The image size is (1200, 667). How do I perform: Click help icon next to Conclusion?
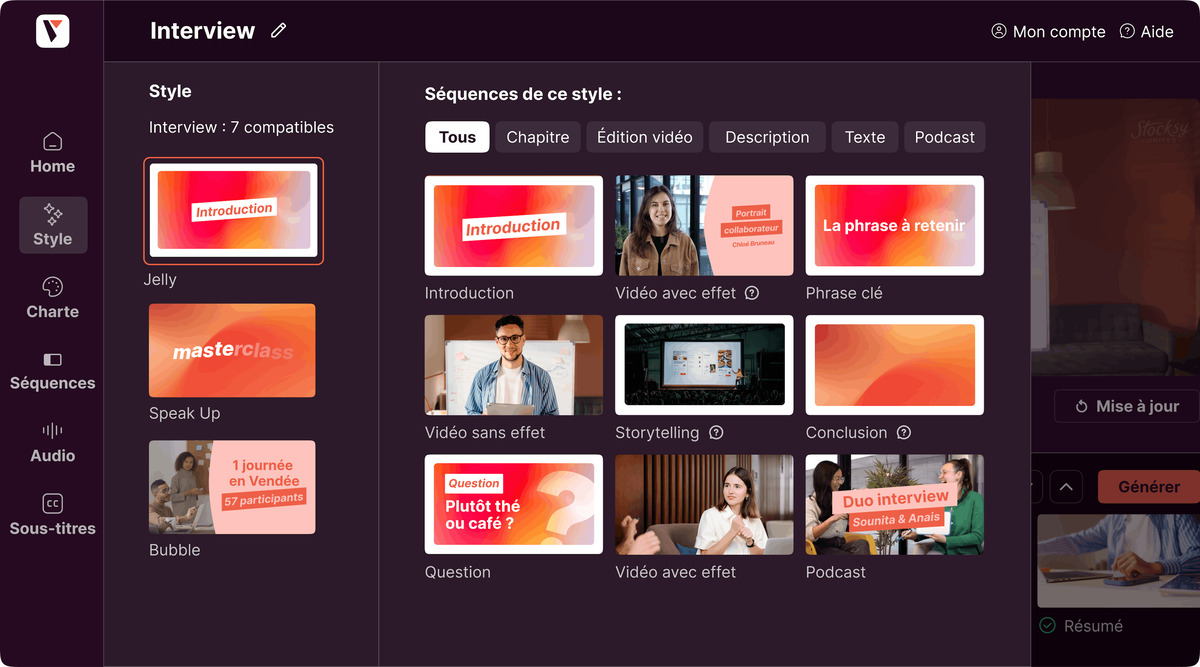pyautogui.click(x=904, y=433)
